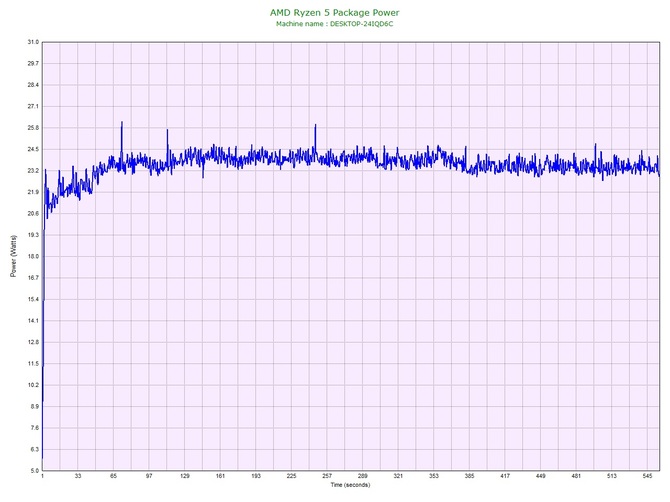Pick the 12.8 power axis label
The image size is (670, 502).
coord(33,342)
